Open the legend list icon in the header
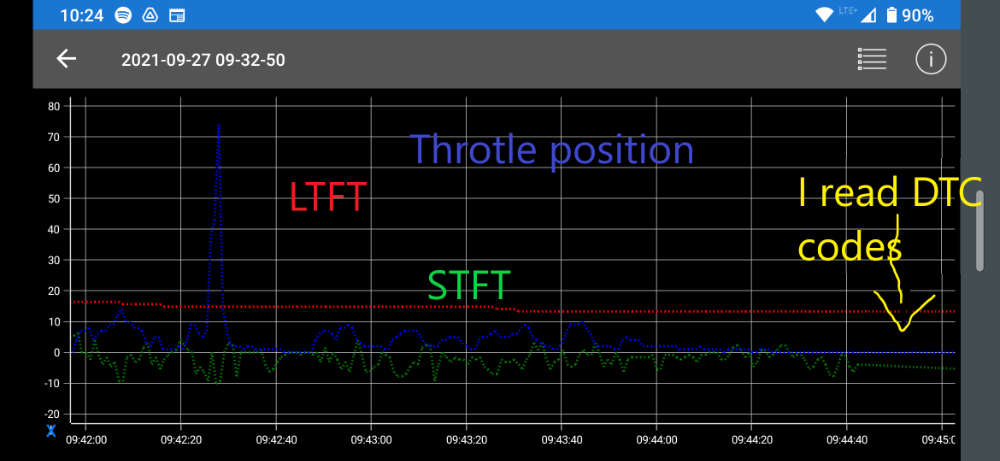Image resolution: width=1000 pixels, height=461 pixels. (x=872, y=59)
